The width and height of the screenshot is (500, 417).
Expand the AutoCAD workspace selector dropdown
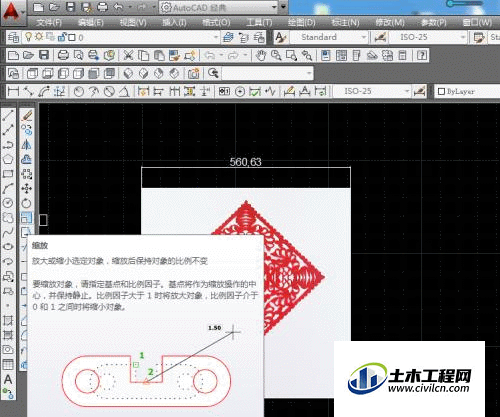(x=274, y=7)
